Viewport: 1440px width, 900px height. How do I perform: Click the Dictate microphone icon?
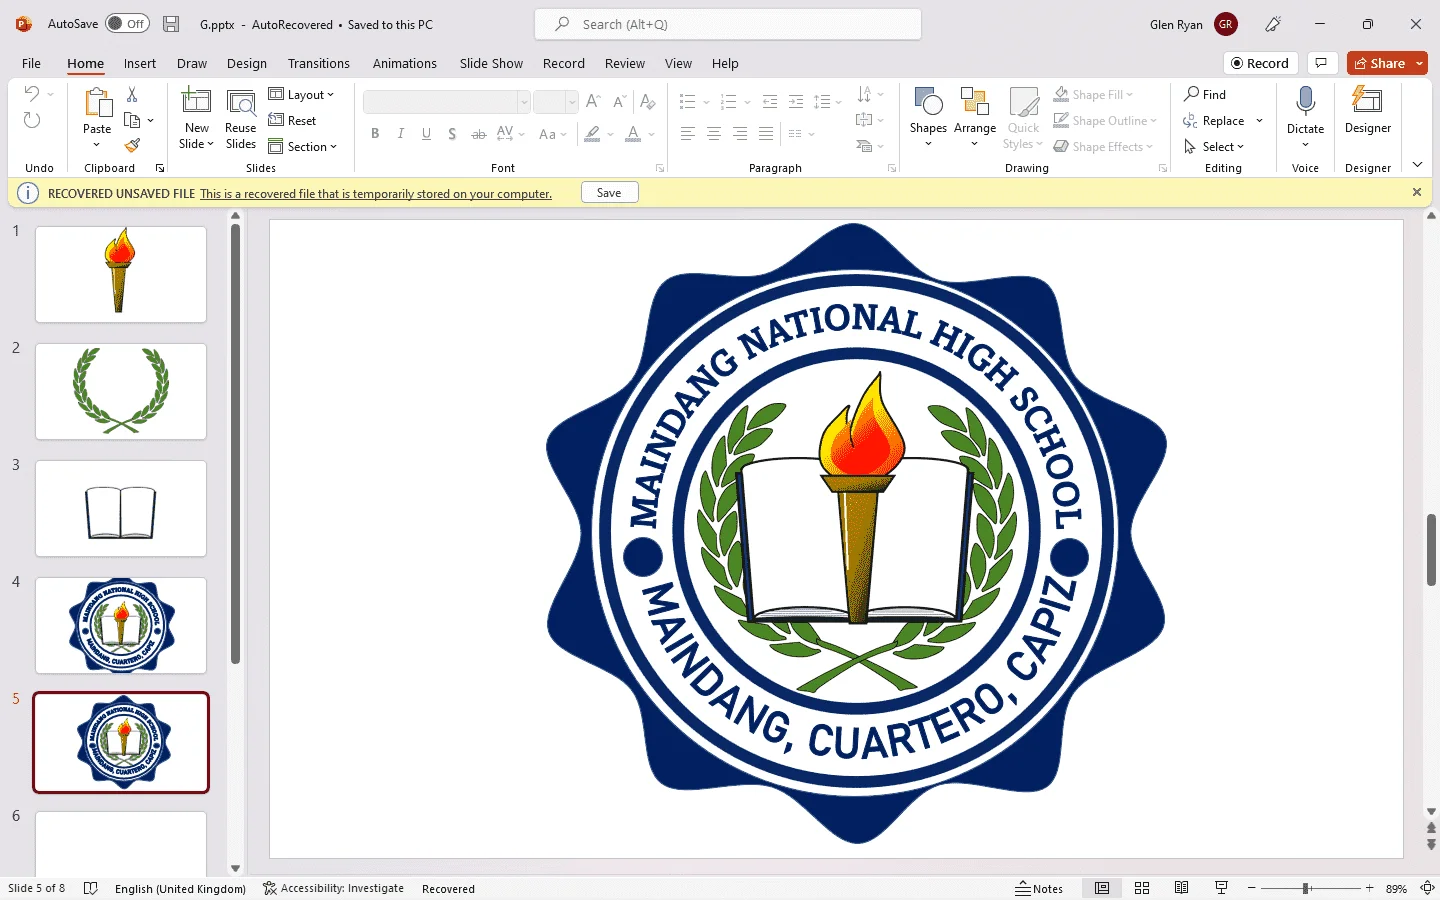(x=1305, y=101)
